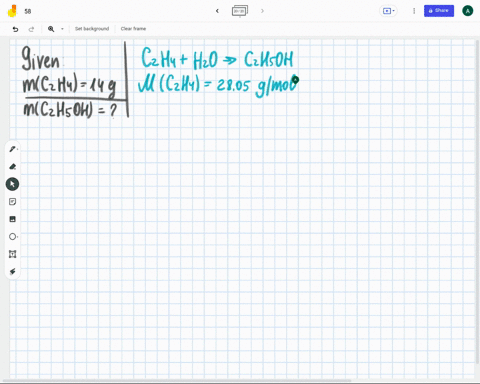
Task: Choose the Circle shape tool
Action: tap(13, 237)
